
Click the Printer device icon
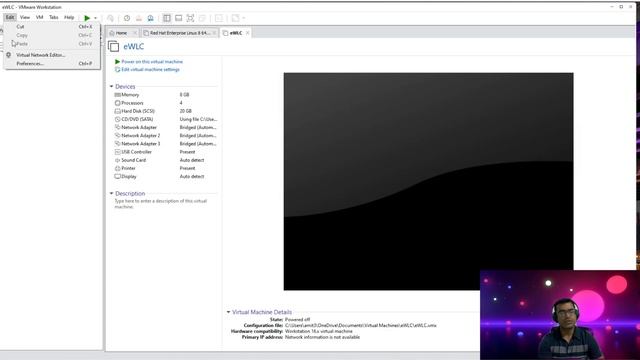click(118, 168)
